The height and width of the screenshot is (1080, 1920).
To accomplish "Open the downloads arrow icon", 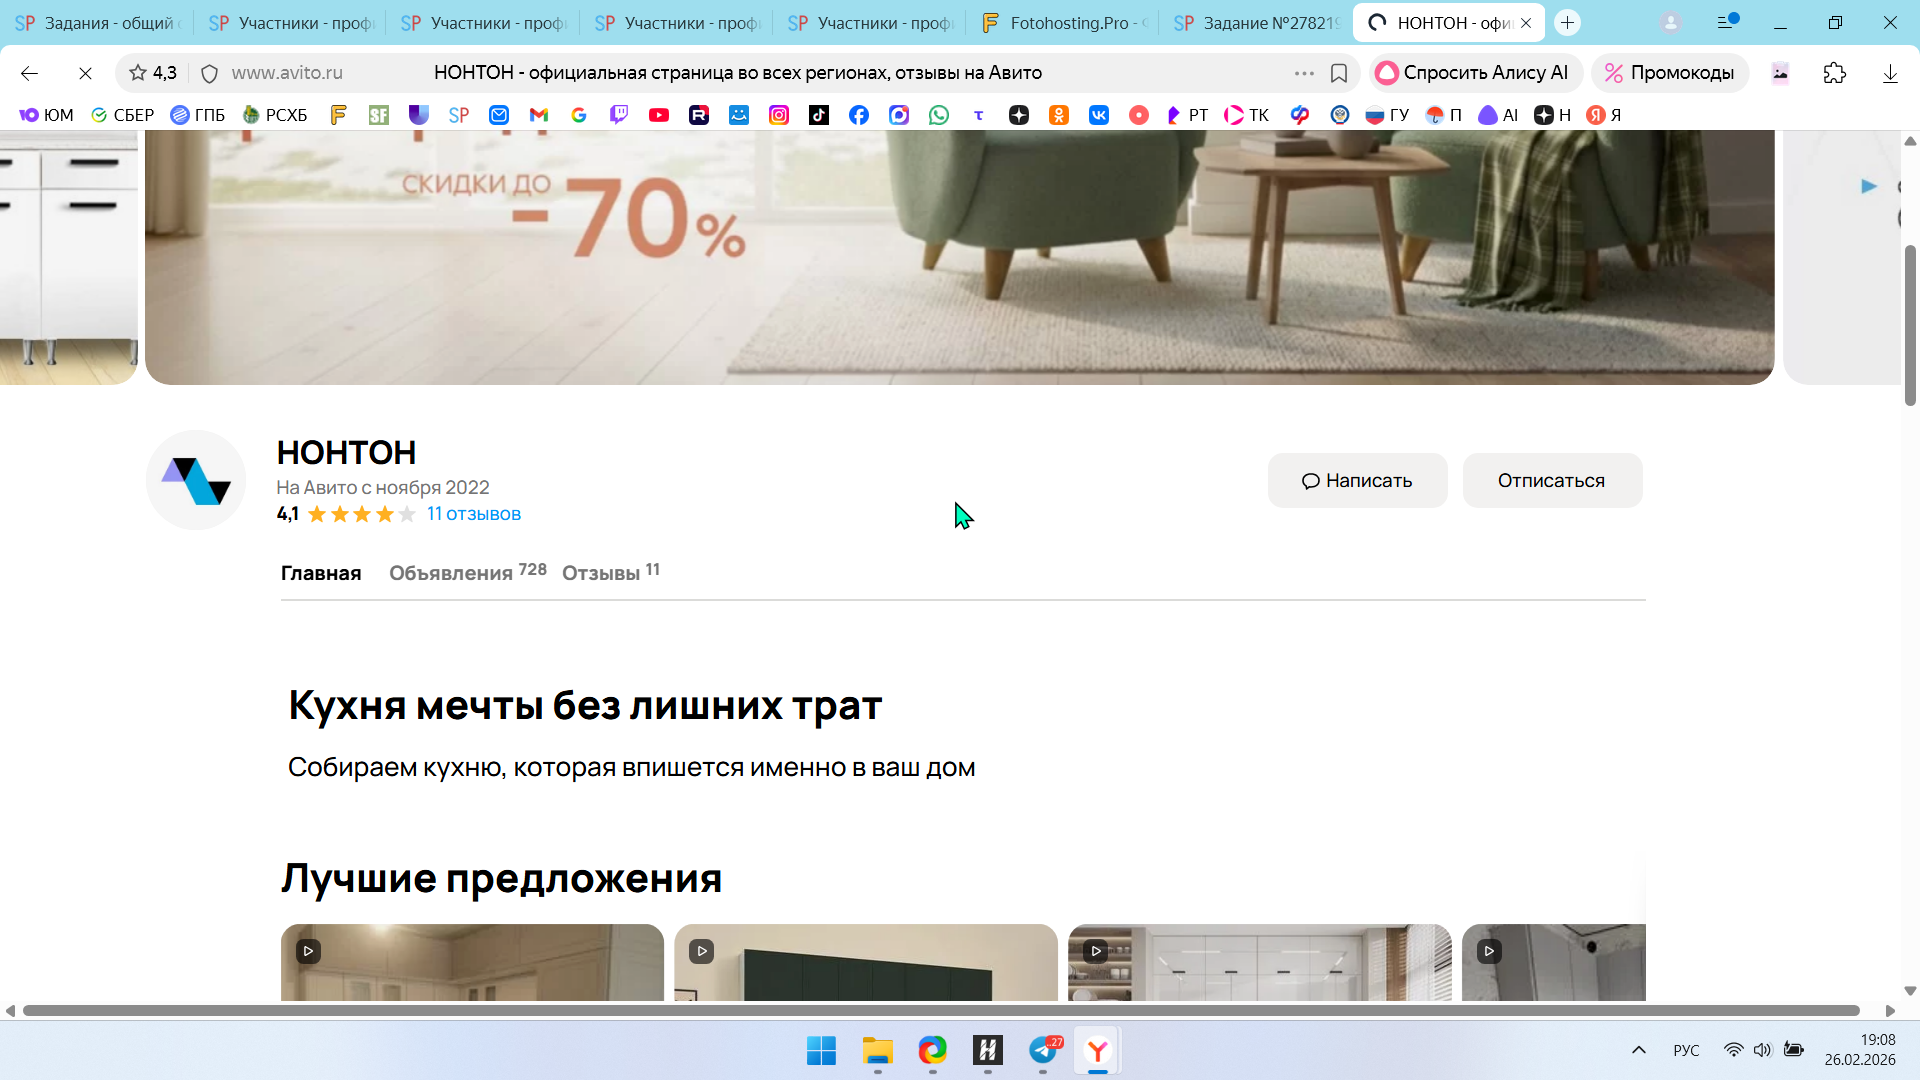I will tap(1890, 73).
